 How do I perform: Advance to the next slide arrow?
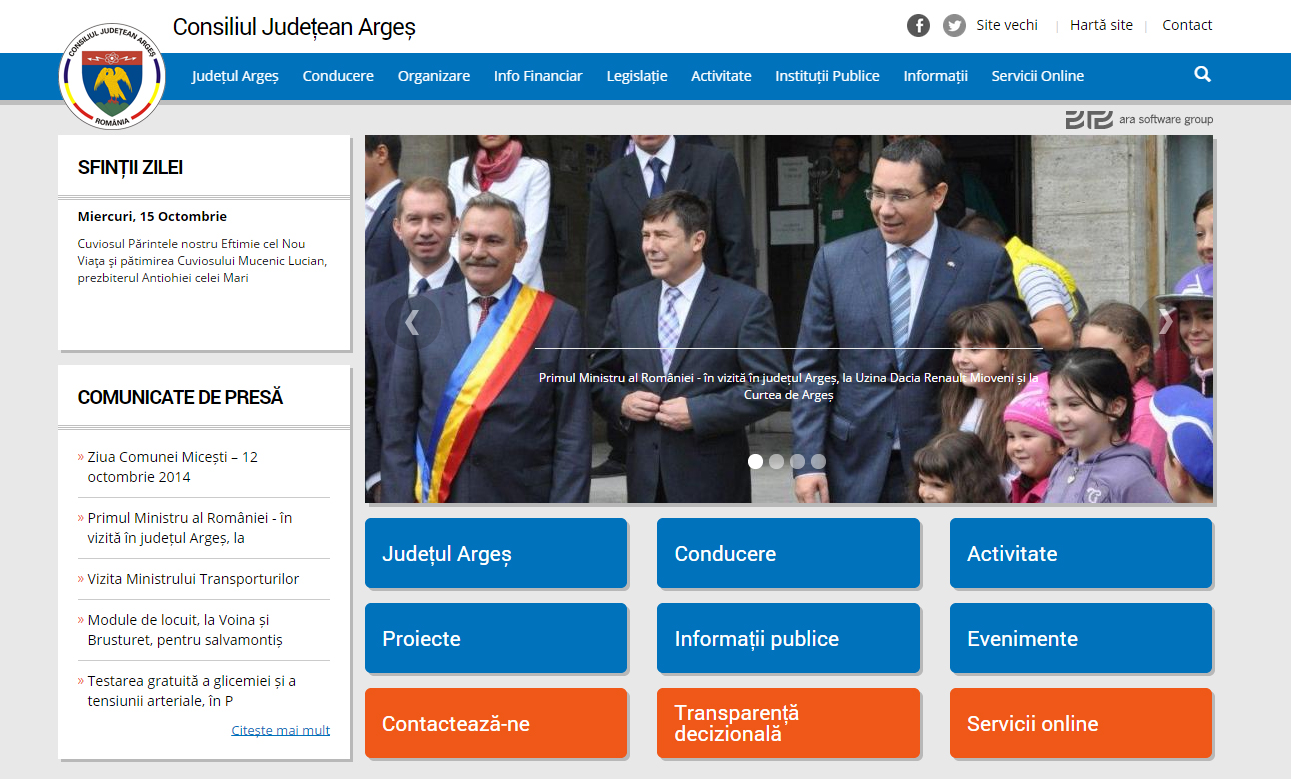pos(1165,322)
